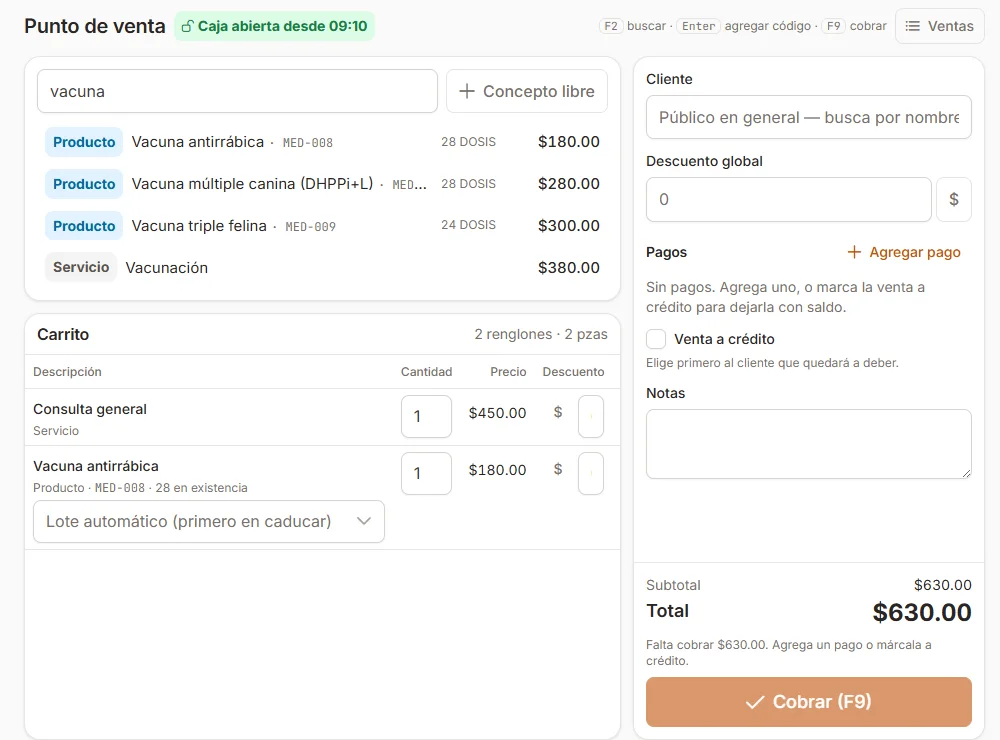
Task: Click the Precio column header
Action: [508, 371]
